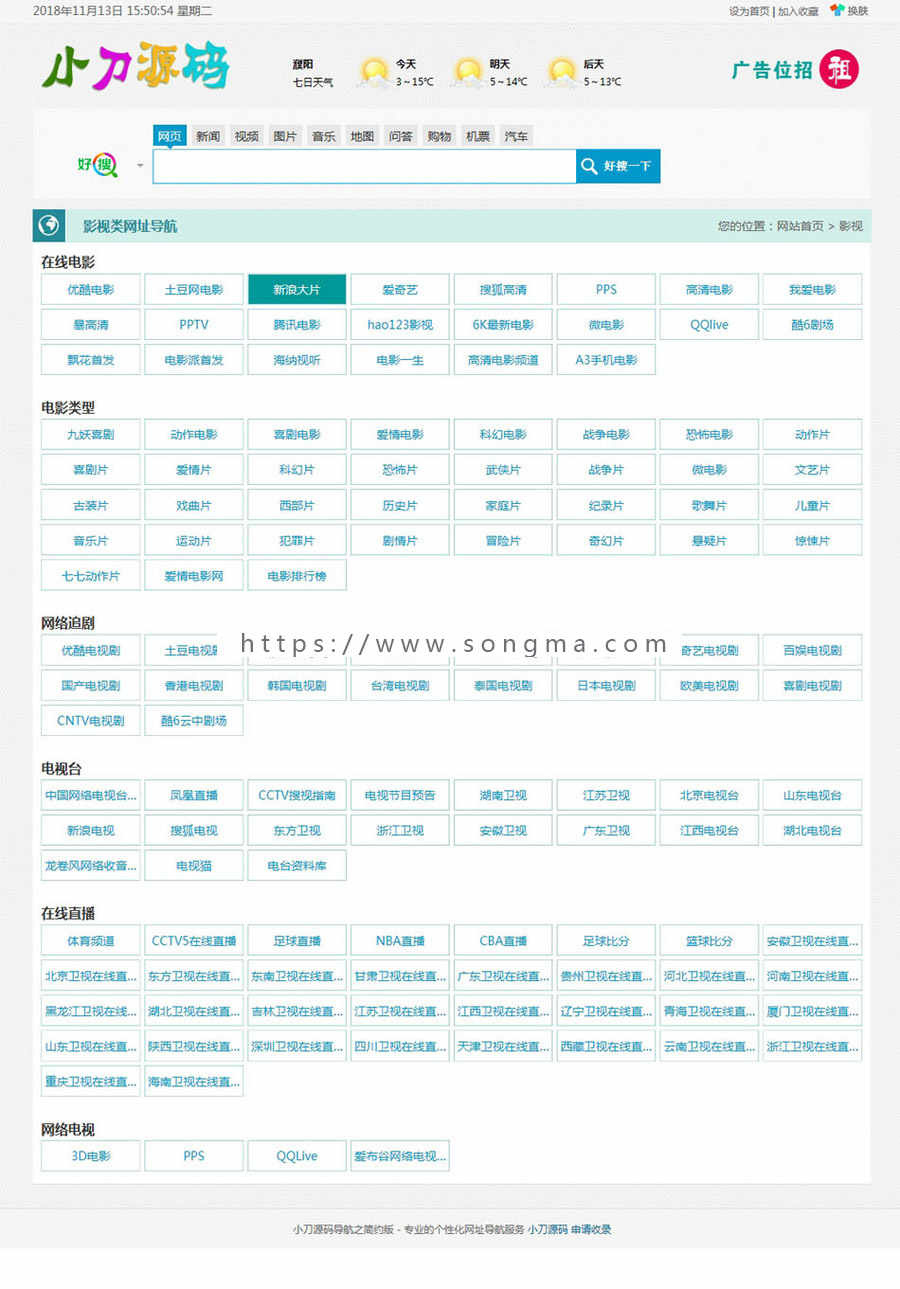Click the 浙江卫视 link
900x1289 pixels.
(400, 830)
